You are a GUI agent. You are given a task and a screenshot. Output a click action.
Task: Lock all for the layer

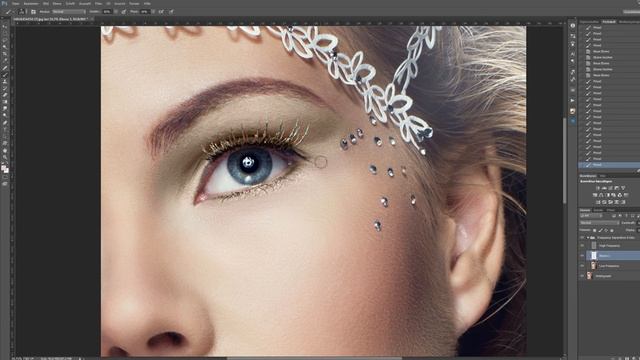pyautogui.click(x=612, y=230)
